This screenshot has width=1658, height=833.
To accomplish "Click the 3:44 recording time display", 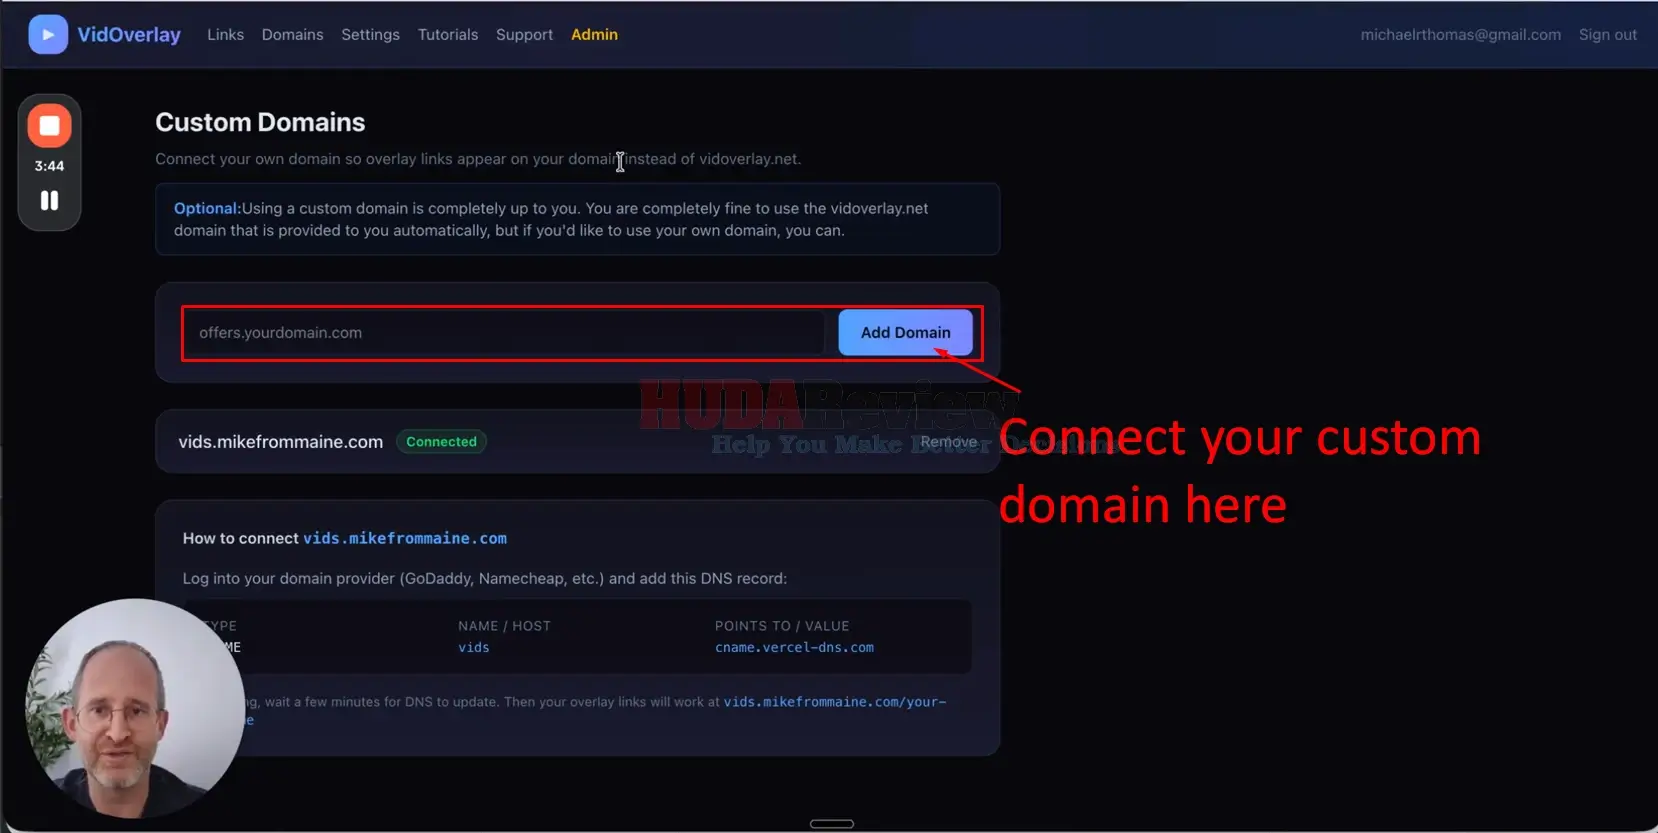I will pyautogui.click(x=49, y=166).
